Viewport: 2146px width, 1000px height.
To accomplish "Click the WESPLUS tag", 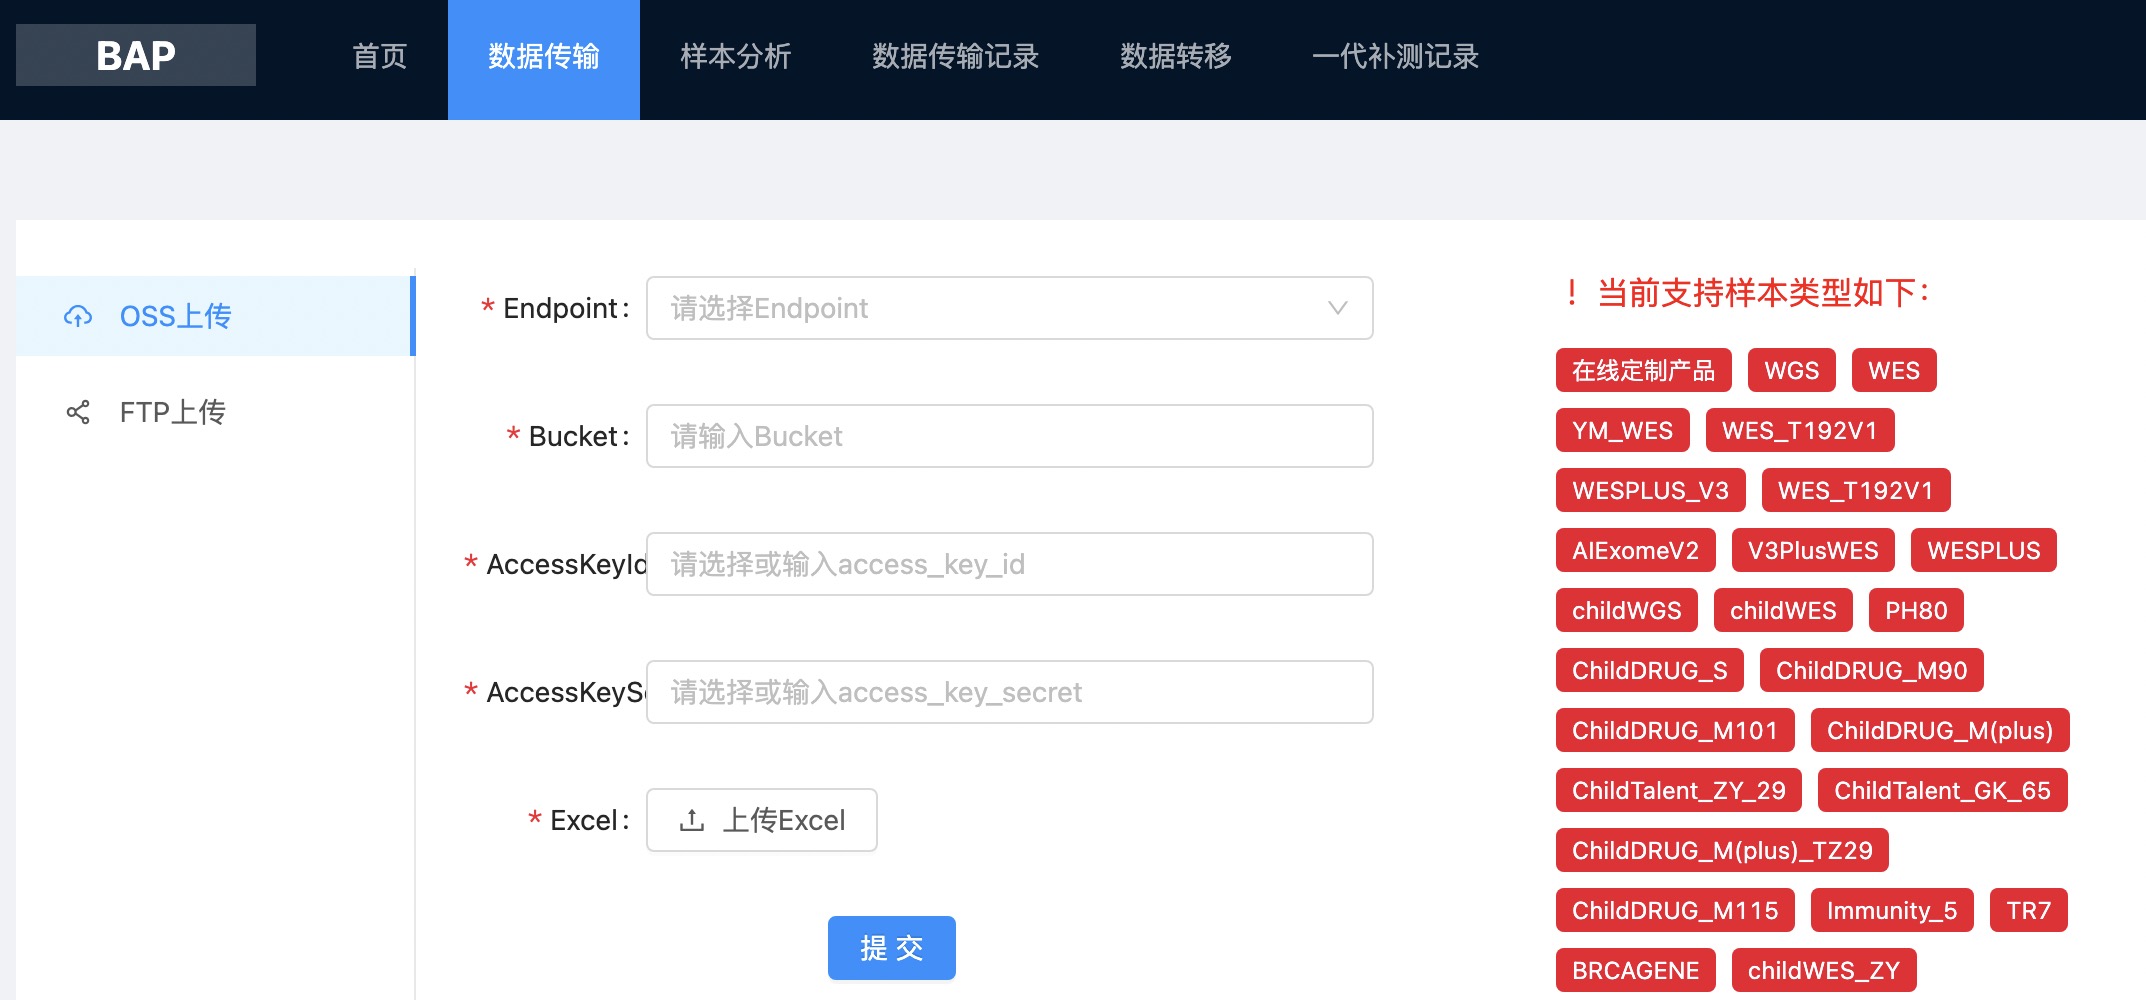I will [1984, 550].
